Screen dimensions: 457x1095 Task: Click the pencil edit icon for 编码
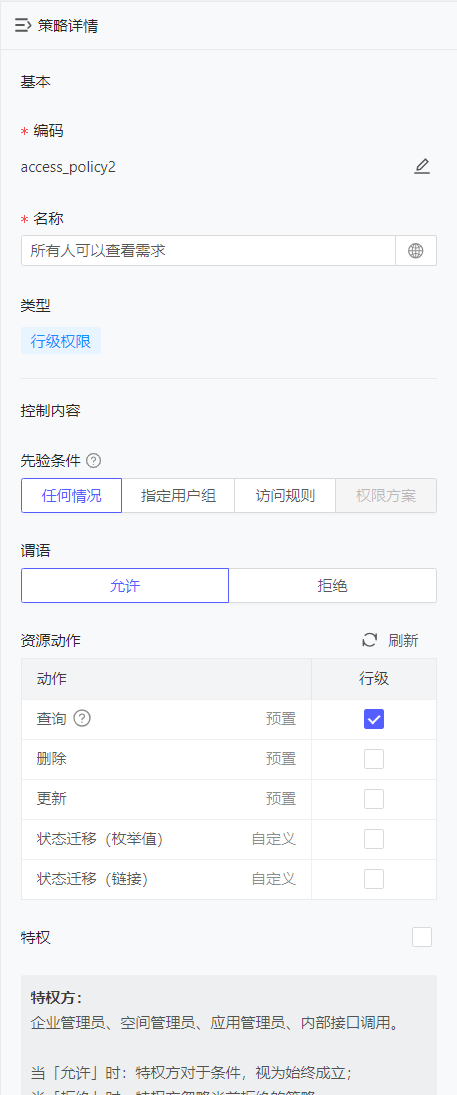click(x=422, y=167)
